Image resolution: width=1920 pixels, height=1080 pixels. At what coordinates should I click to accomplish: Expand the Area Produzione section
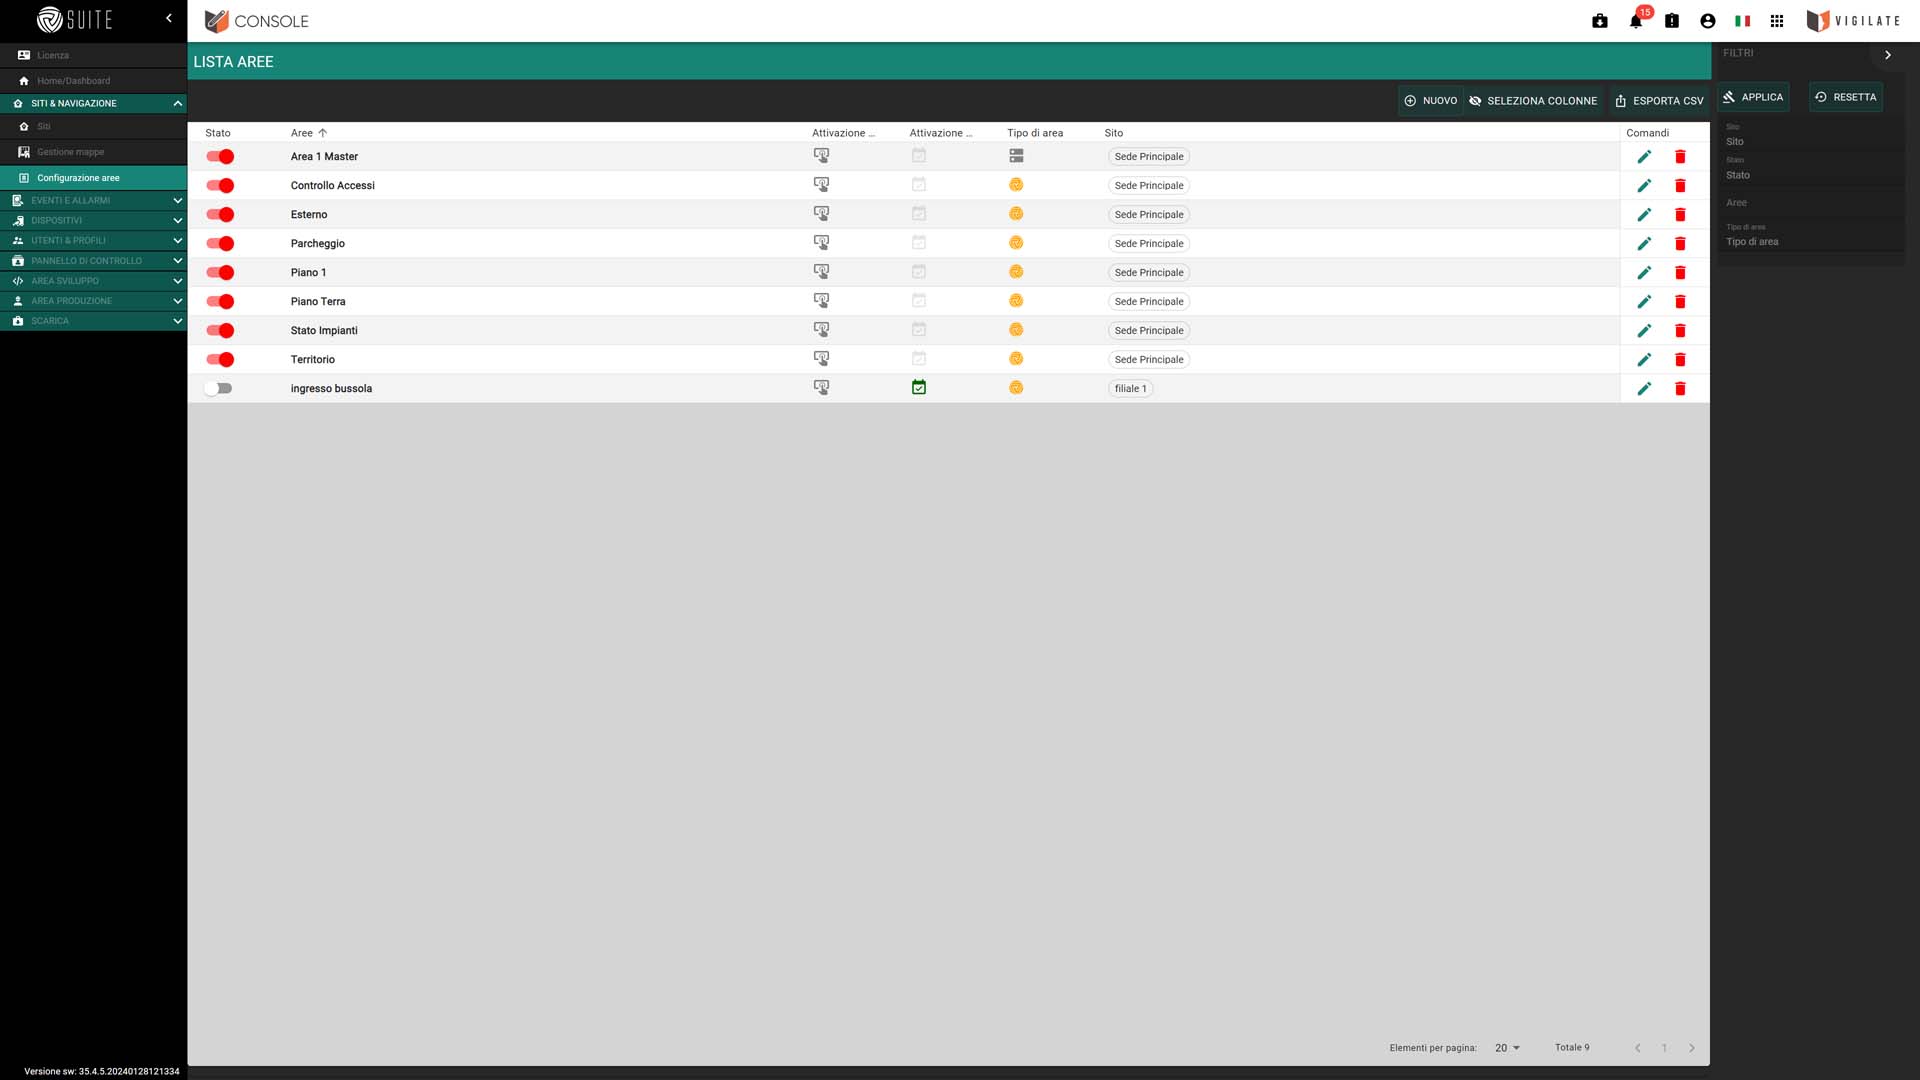click(93, 301)
